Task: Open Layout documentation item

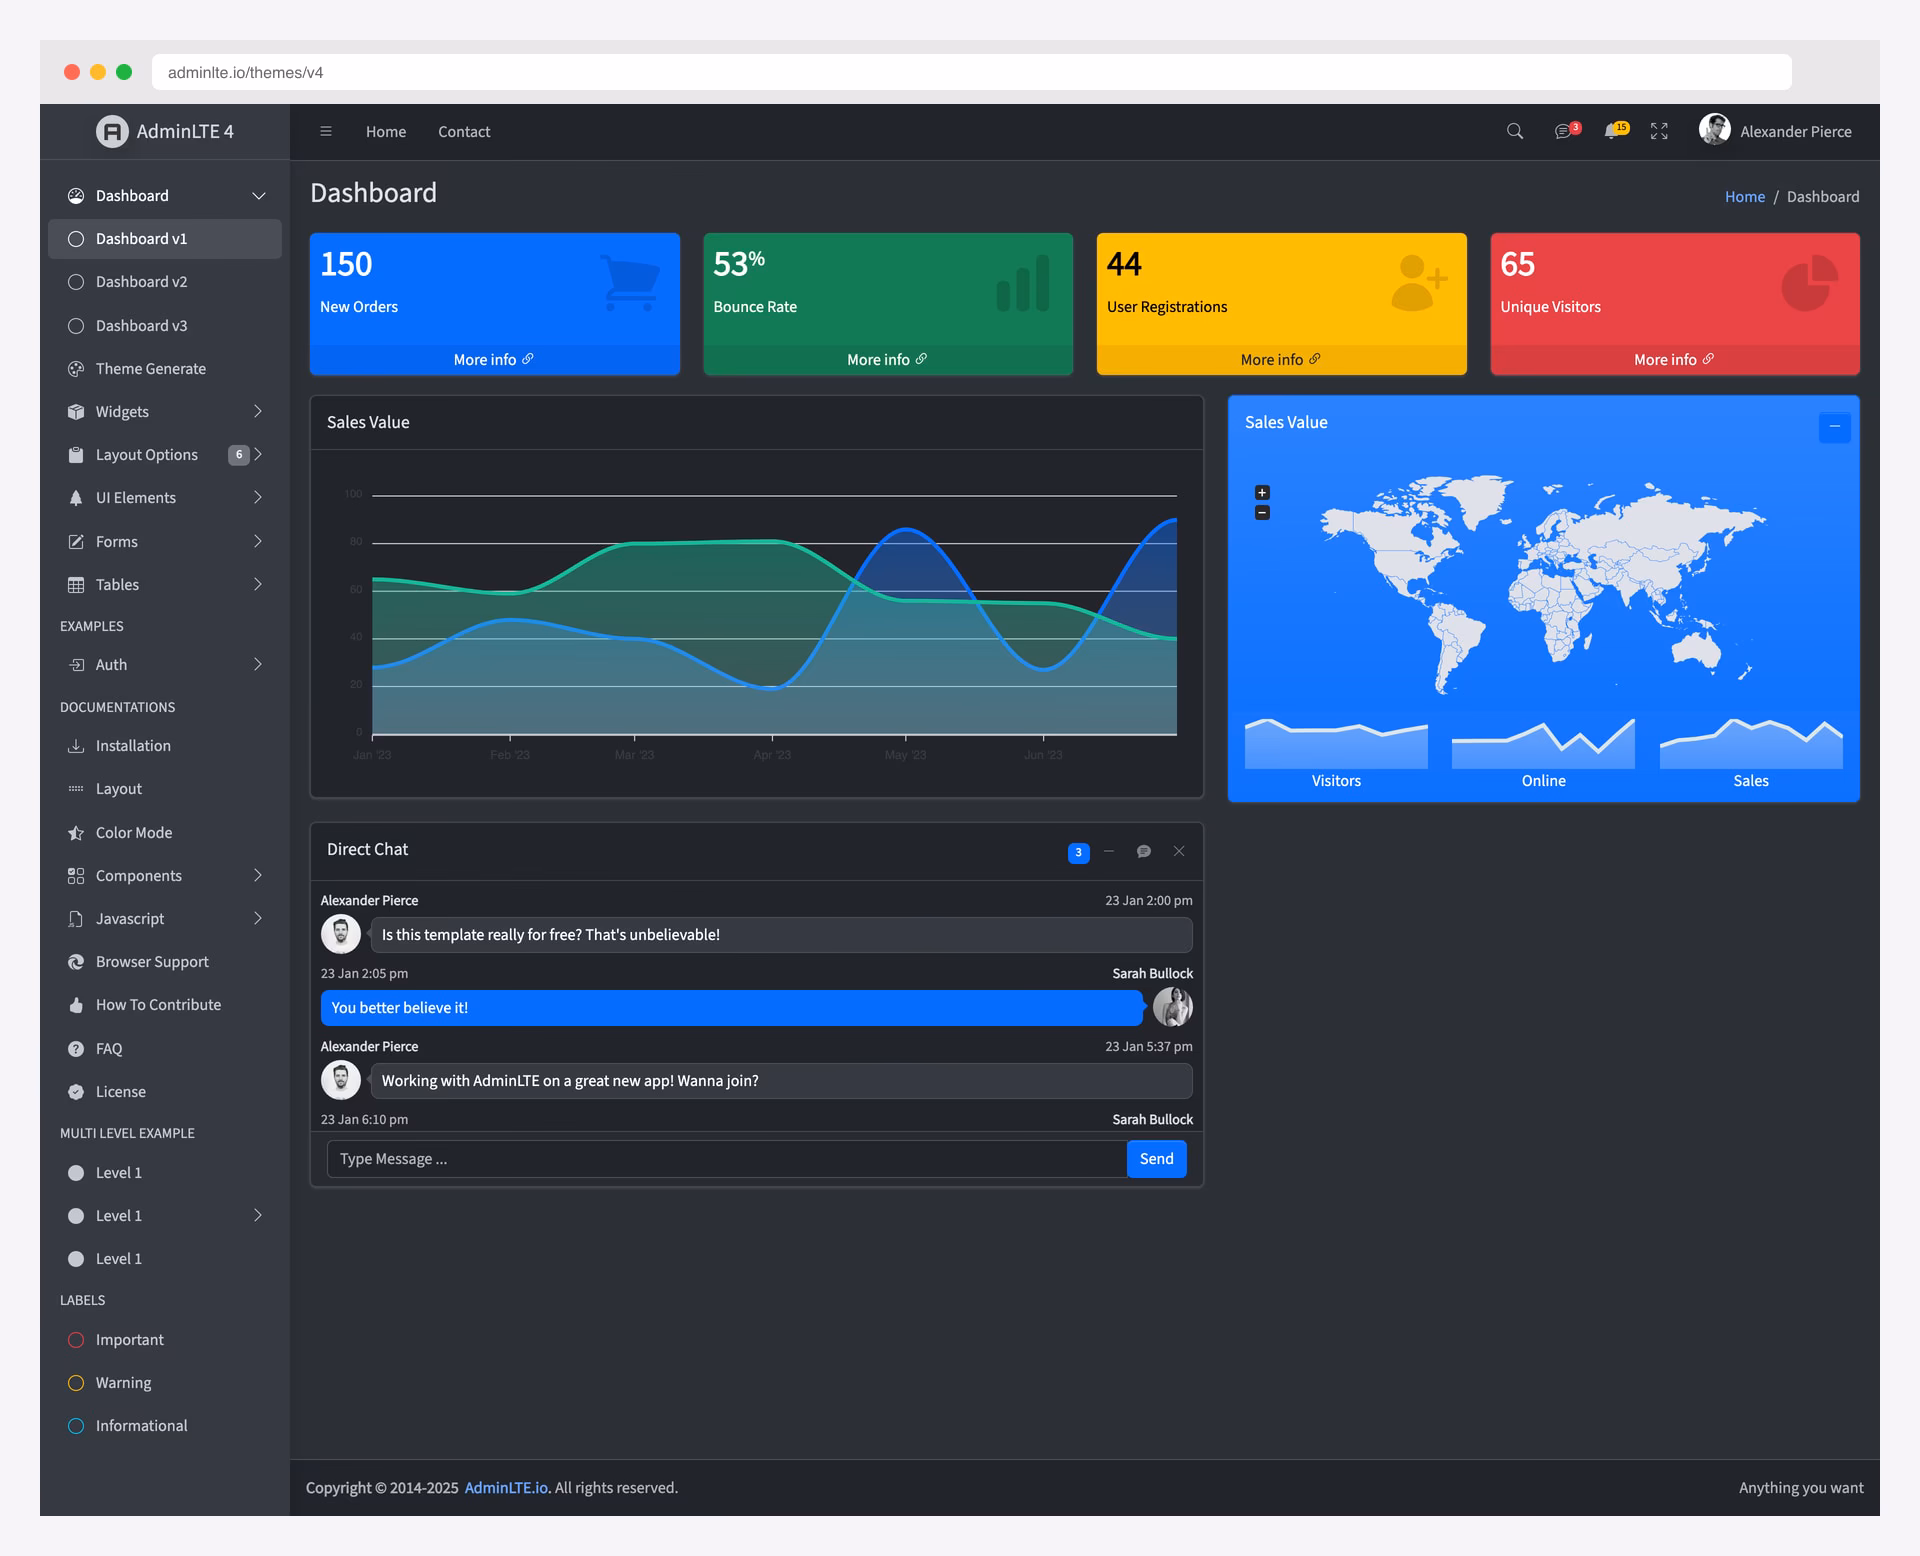Action: click(x=165, y=789)
